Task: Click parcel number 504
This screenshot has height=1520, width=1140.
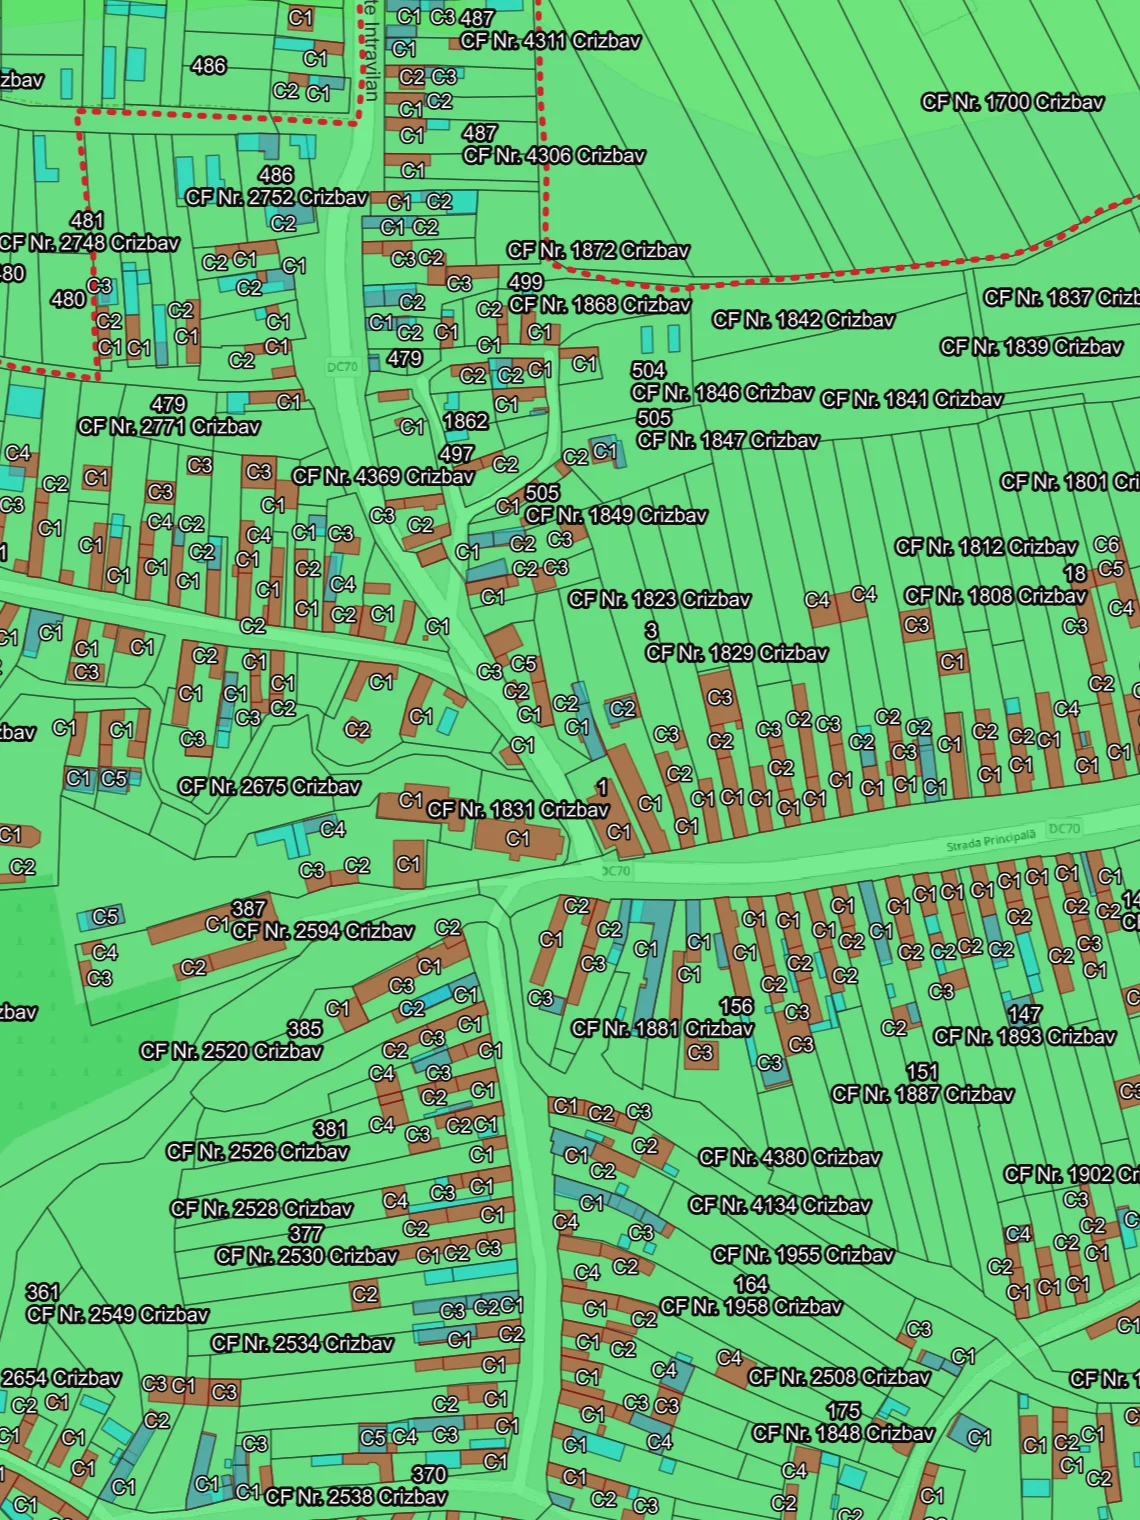Action: pos(649,370)
